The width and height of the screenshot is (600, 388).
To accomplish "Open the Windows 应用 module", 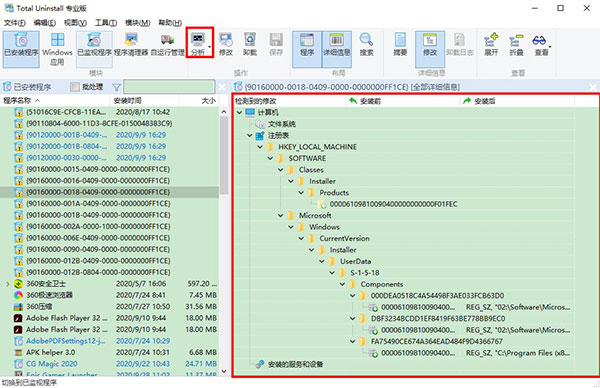I will 57,49.
